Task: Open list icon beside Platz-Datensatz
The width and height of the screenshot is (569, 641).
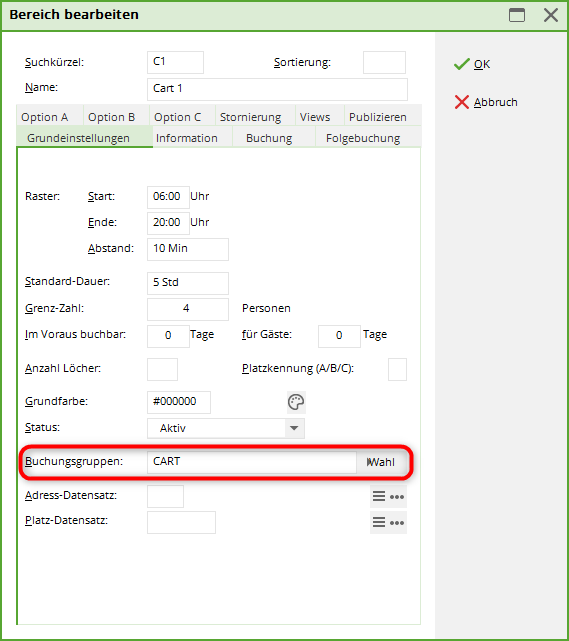Action: [379, 522]
